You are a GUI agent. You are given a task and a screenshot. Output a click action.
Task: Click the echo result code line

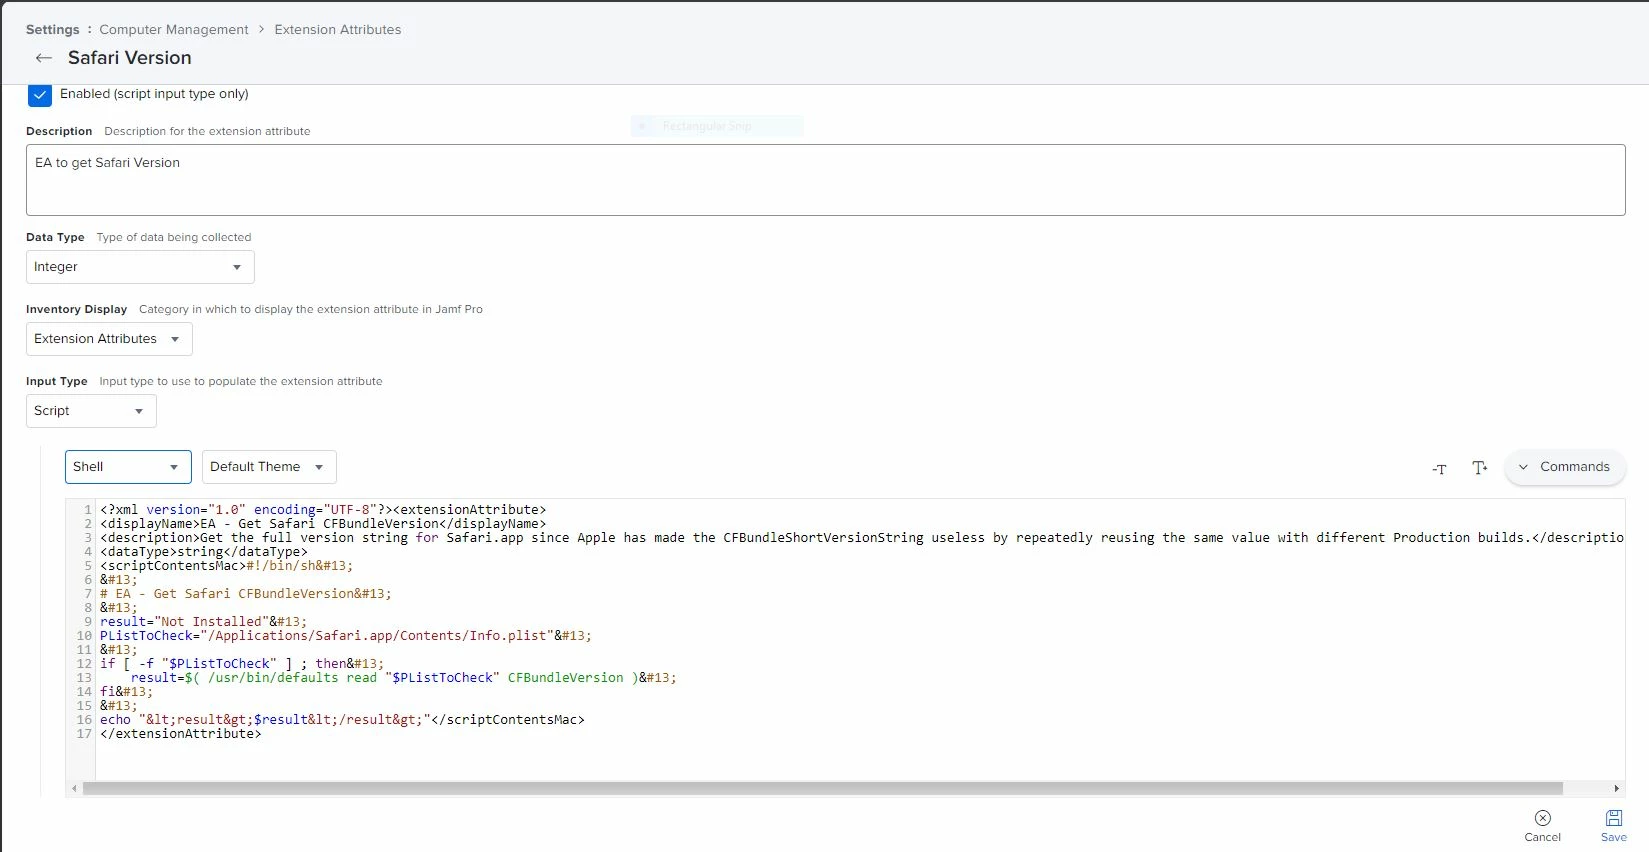coord(342,720)
